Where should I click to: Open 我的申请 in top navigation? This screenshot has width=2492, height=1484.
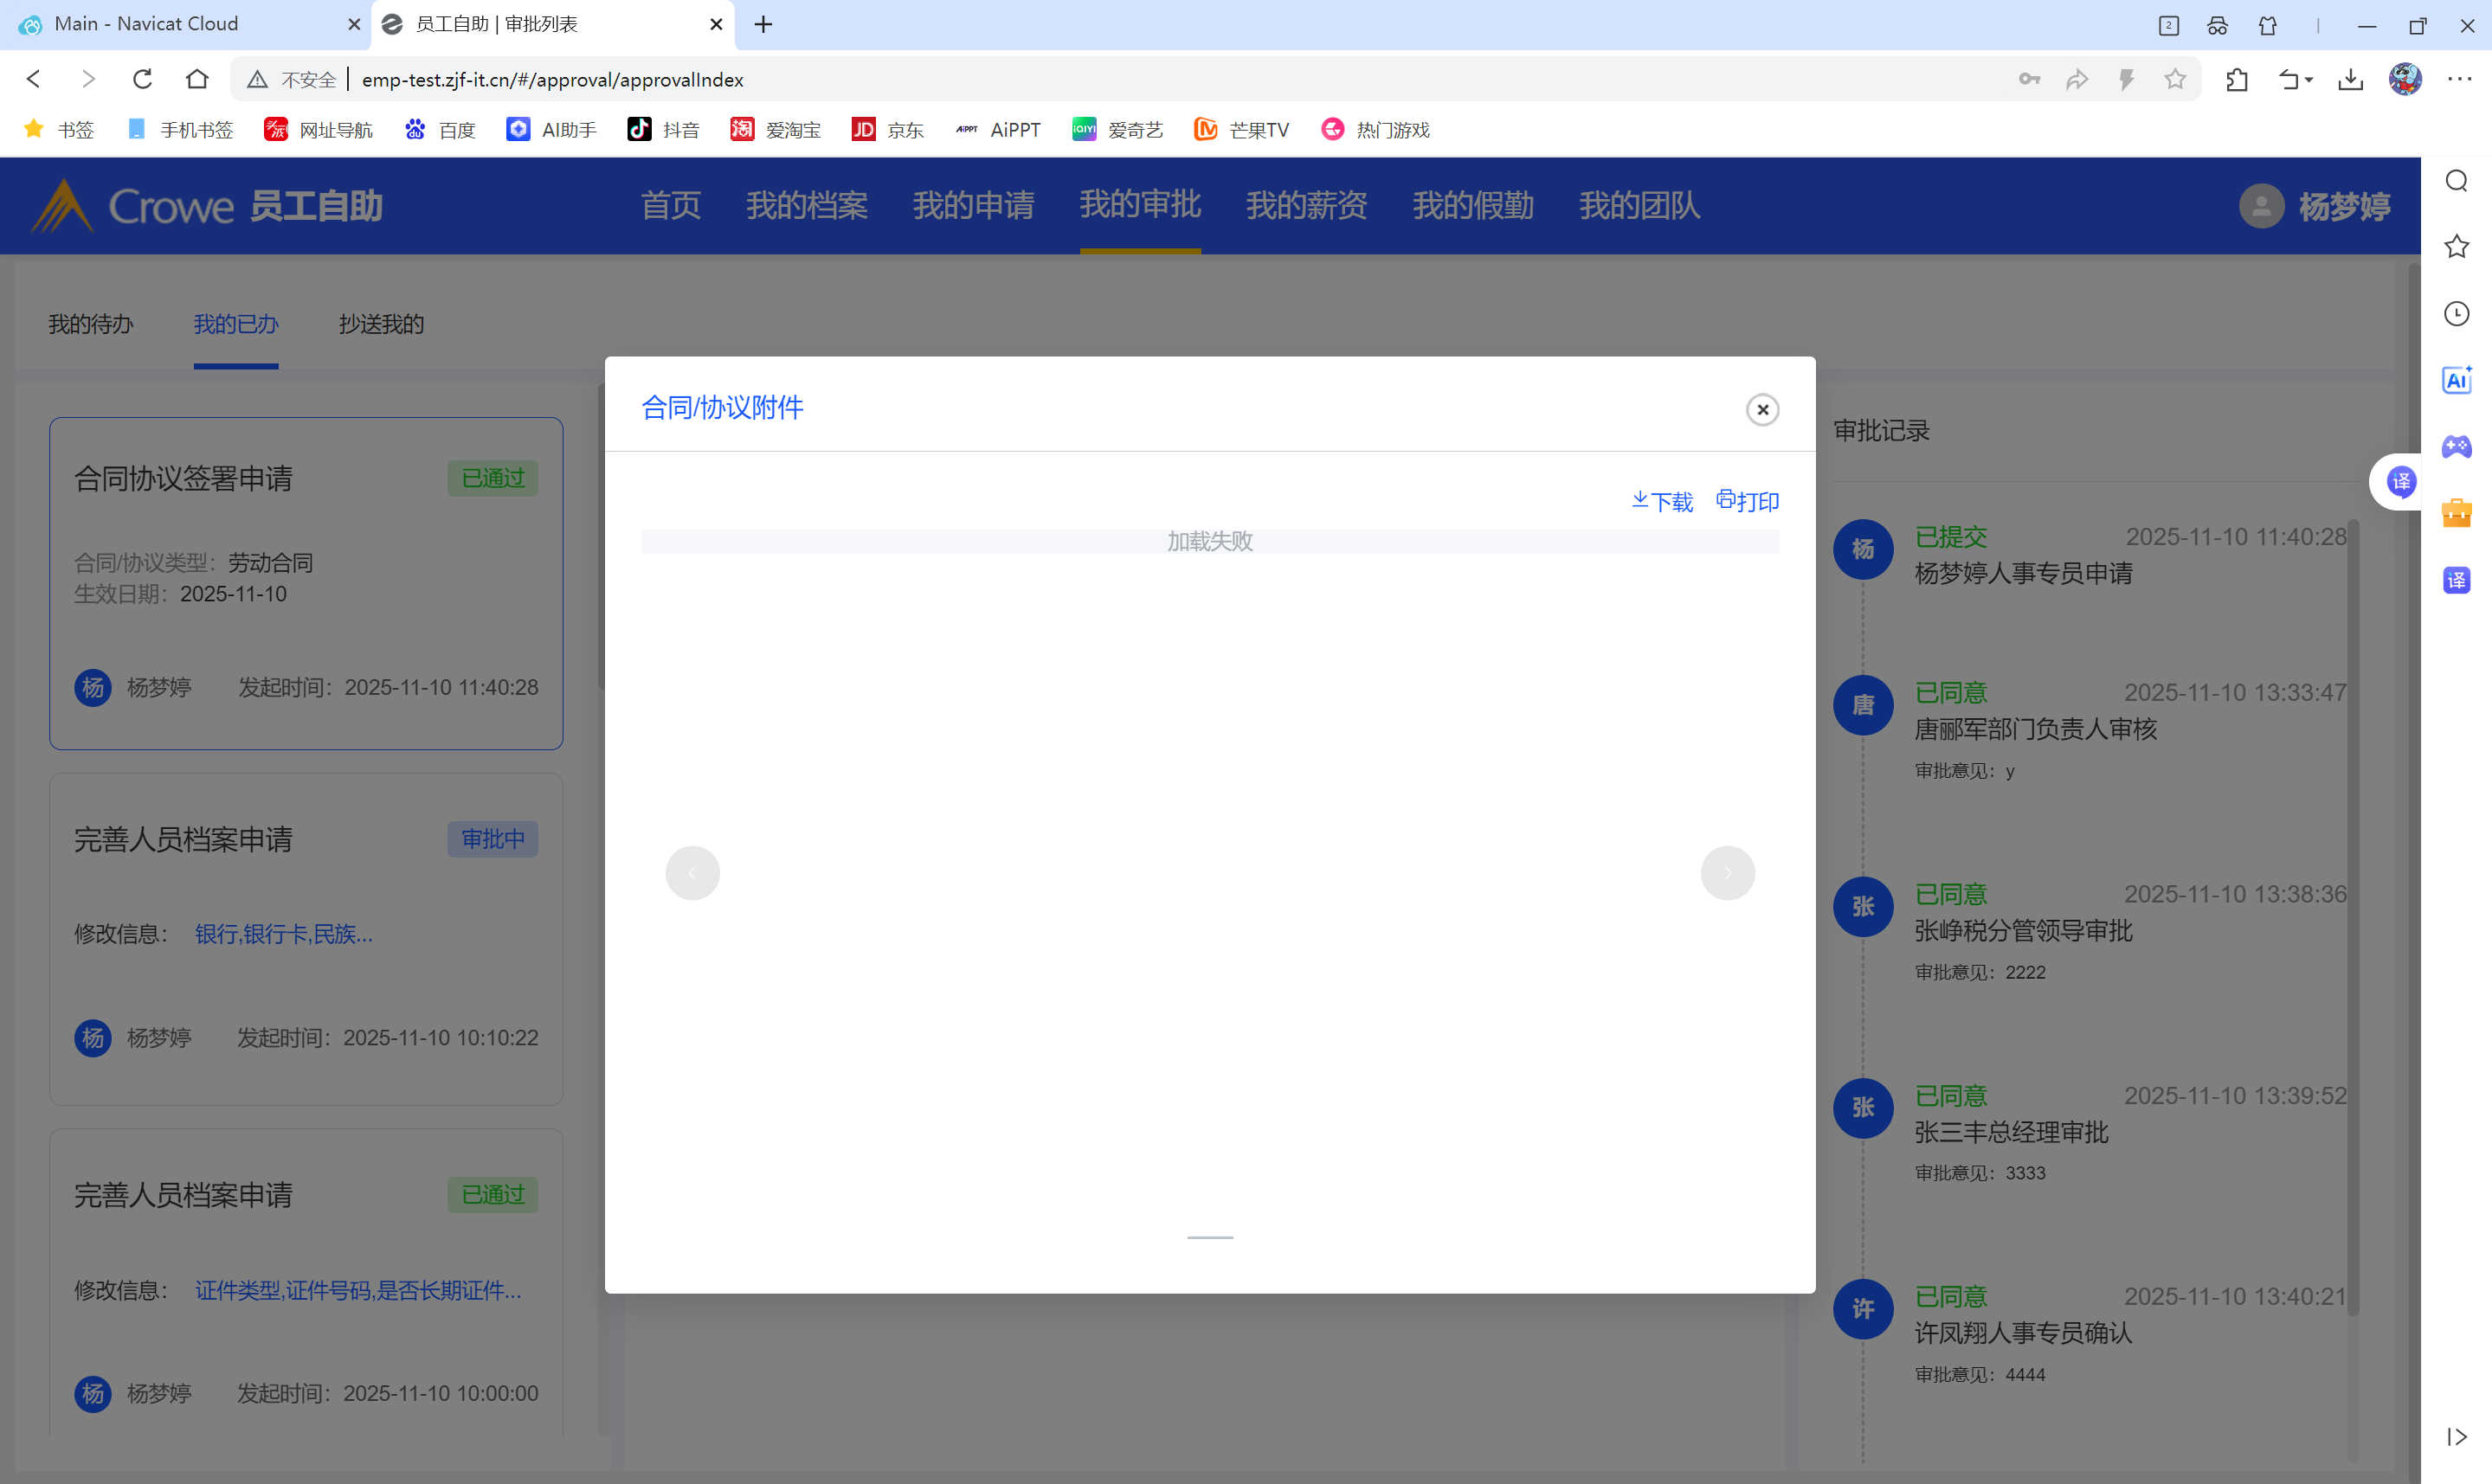[x=973, y=205]
